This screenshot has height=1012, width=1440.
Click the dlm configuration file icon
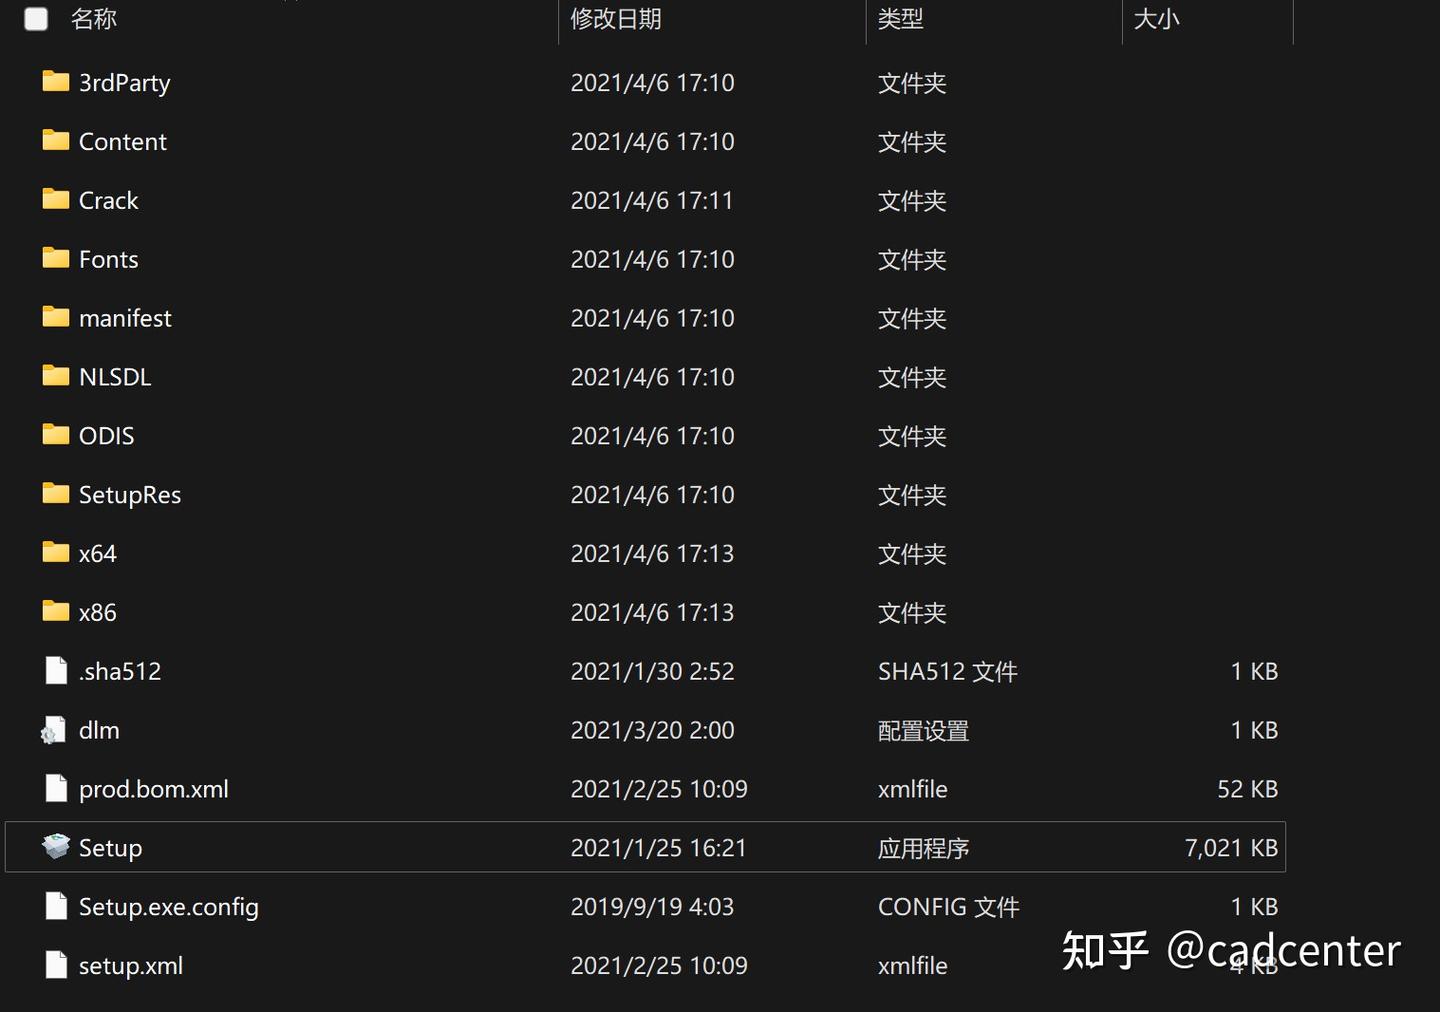pos(54,730)
